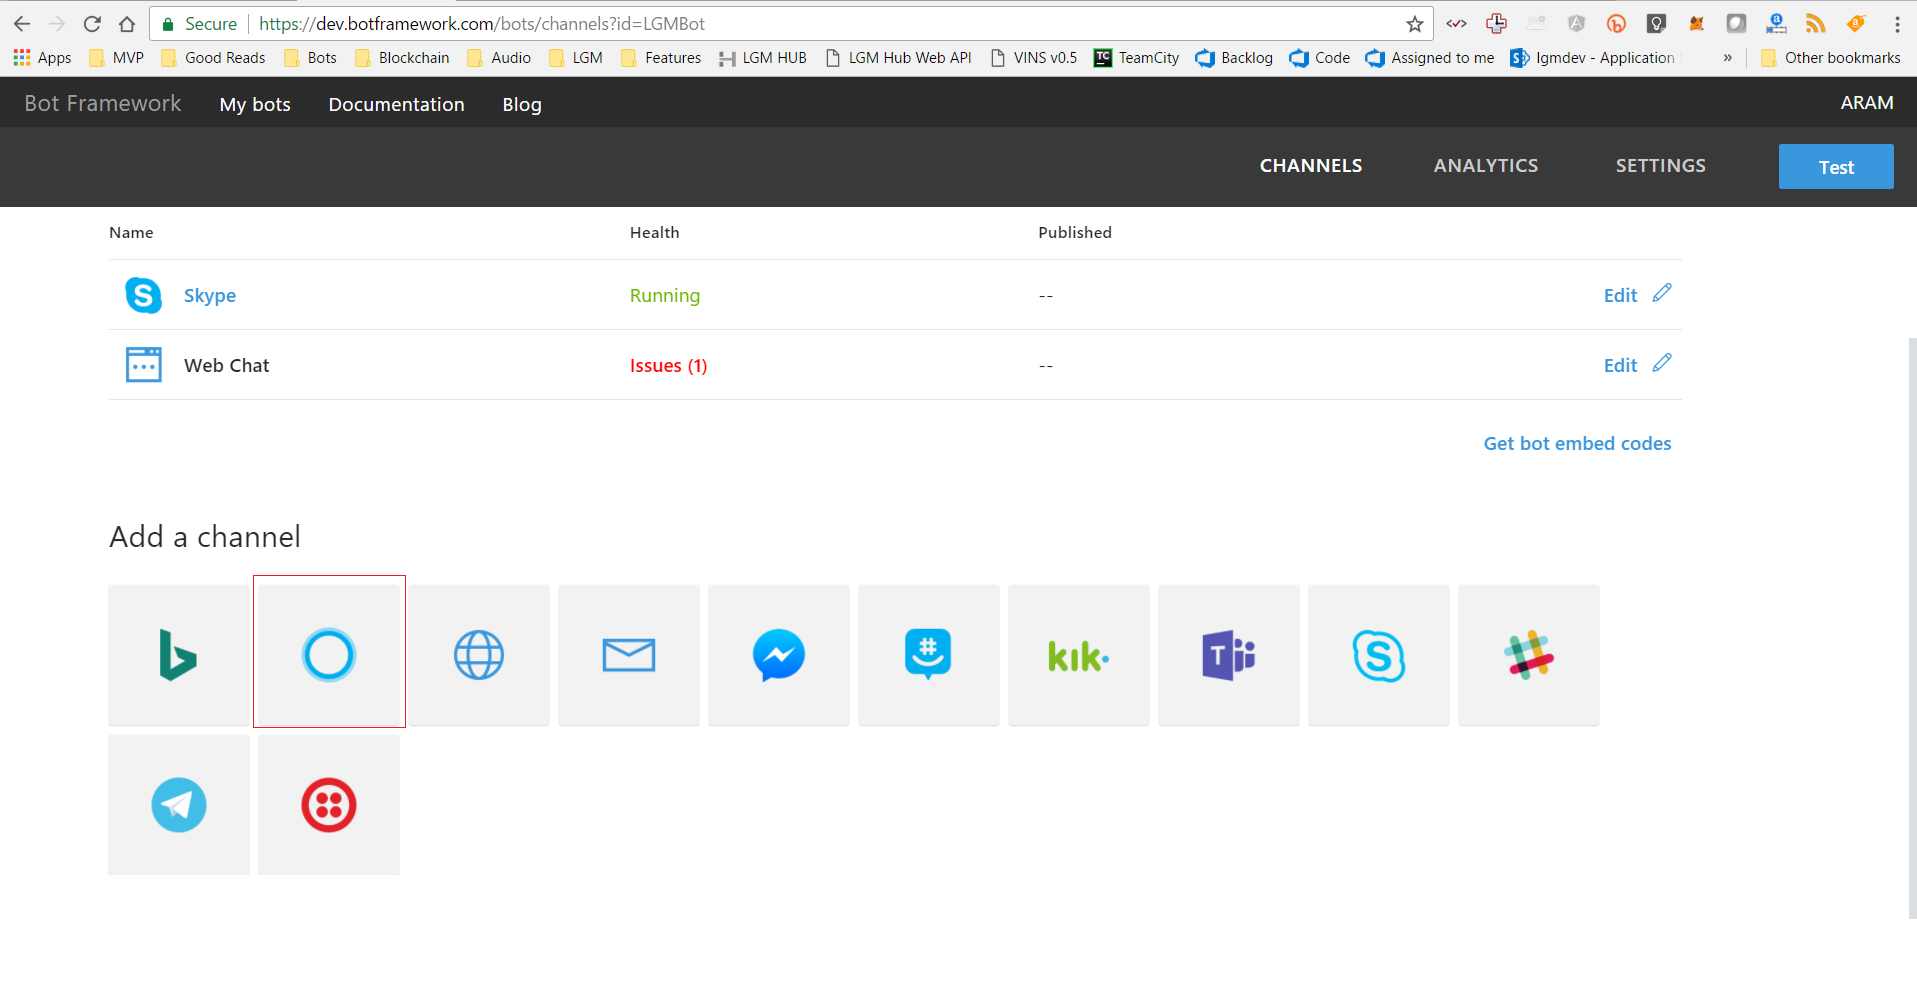
Task: Go back to previous page
Action: [x=22, y=24]
